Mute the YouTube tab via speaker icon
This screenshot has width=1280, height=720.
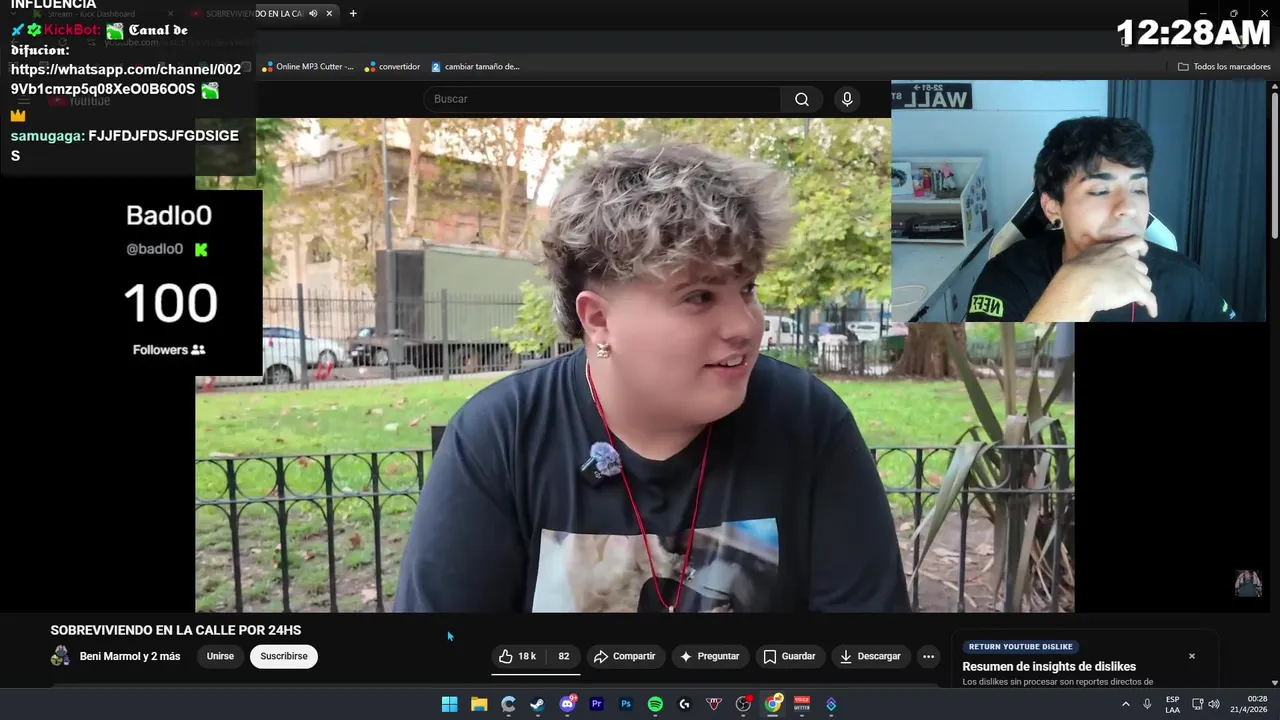coord(314,13)
